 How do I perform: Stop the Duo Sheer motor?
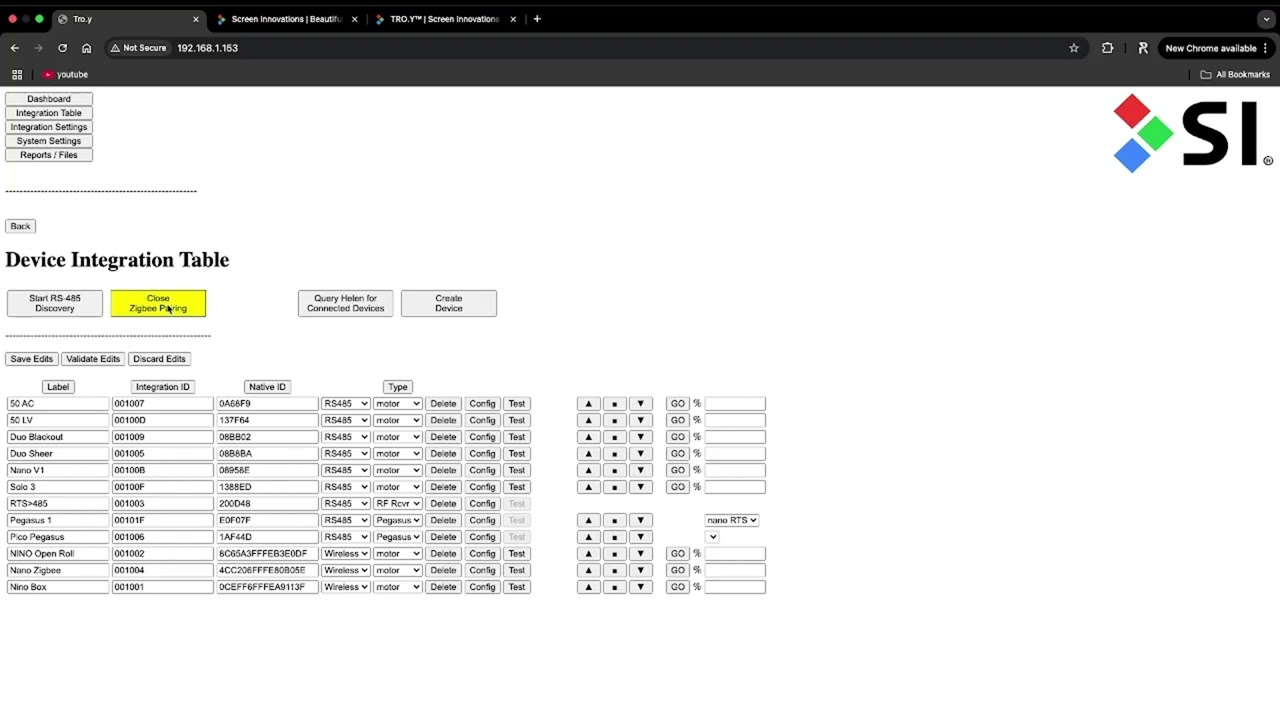pyautogui.click(x=614, y=454)
